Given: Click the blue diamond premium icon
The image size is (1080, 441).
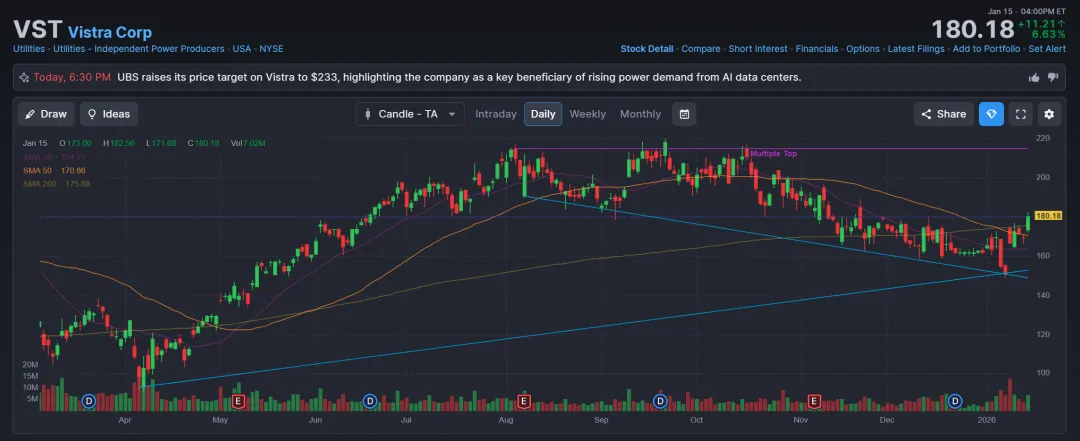Looking at the screenshot, I should click(x=991, y=114).
